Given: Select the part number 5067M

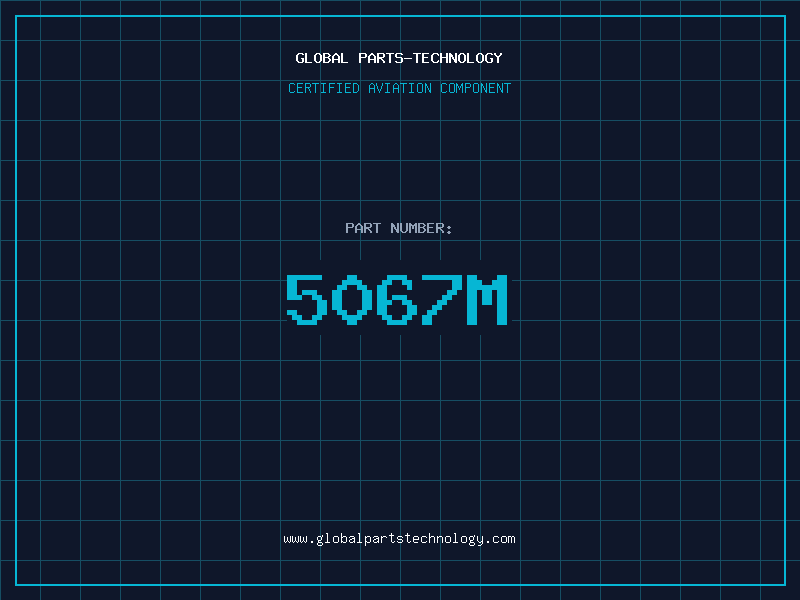Looking at the screenshot, I should tap(397, 299).
